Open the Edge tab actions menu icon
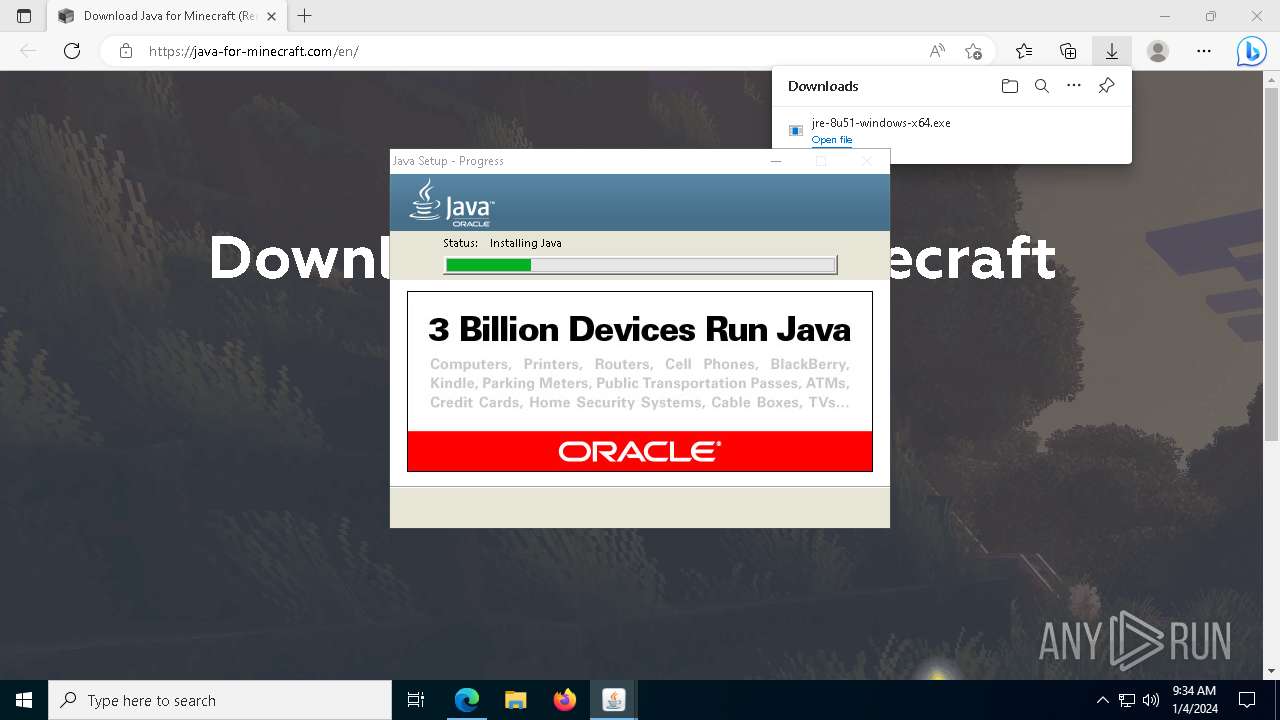 24,16
